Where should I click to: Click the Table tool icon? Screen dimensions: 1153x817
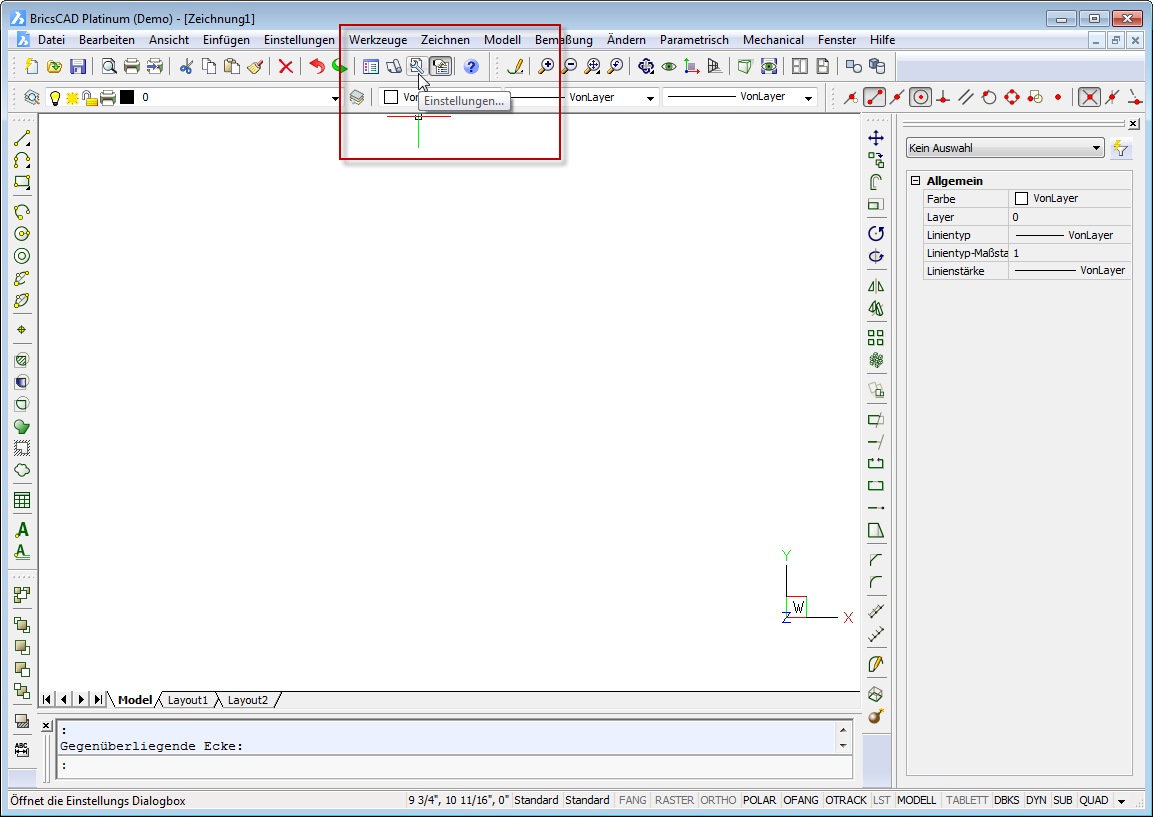pos(22,500)
